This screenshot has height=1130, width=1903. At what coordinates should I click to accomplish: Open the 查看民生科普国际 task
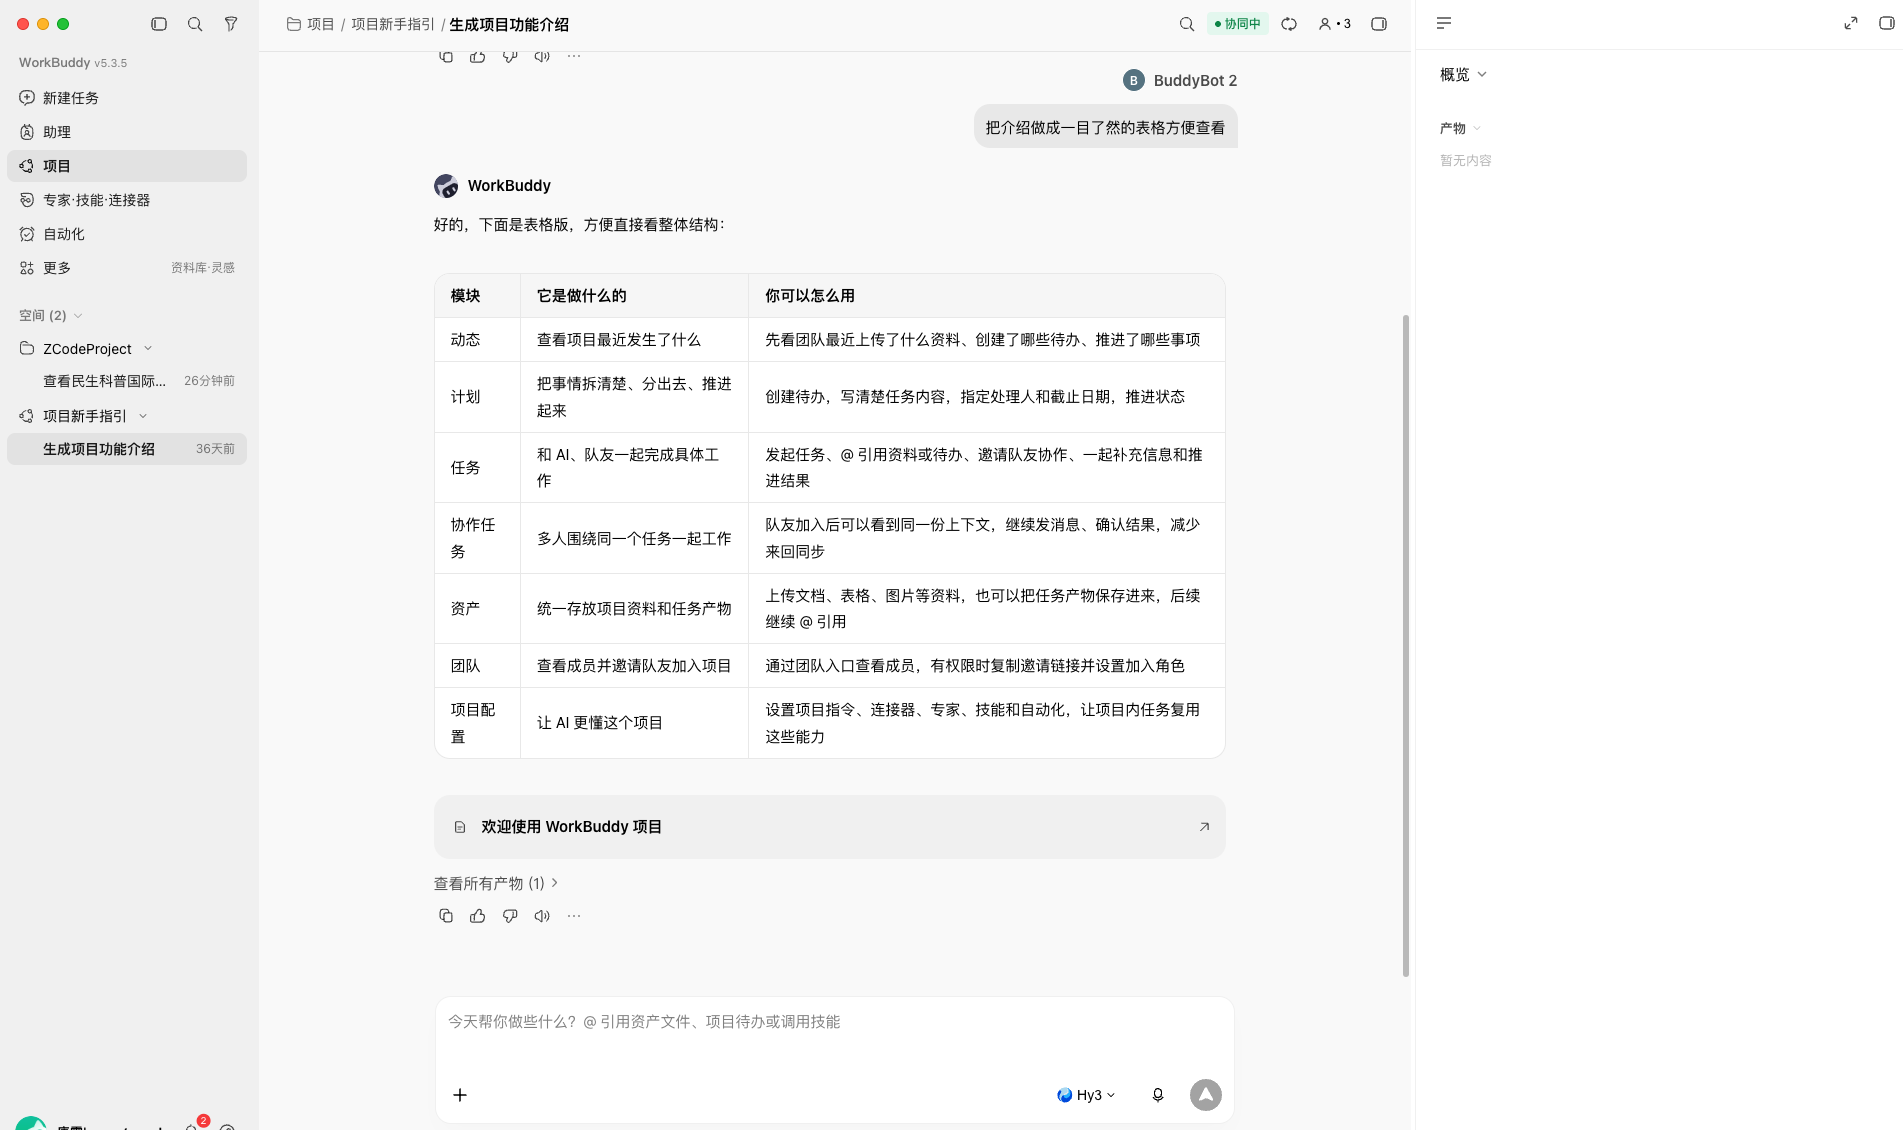[127, 381]
